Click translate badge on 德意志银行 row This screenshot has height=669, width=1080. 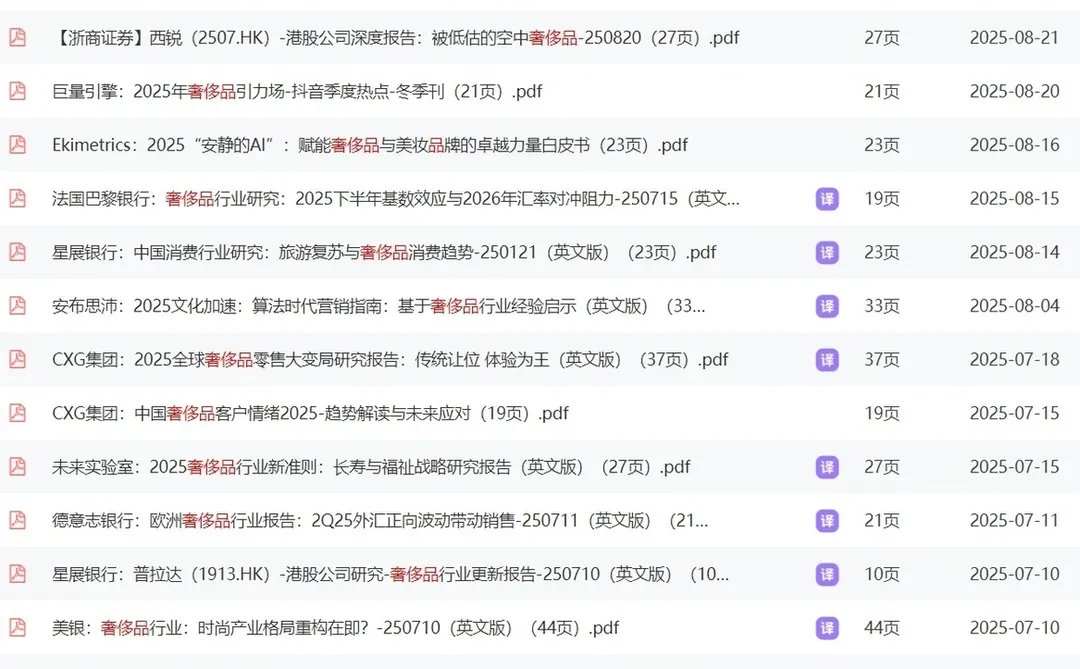pos(827,521)
